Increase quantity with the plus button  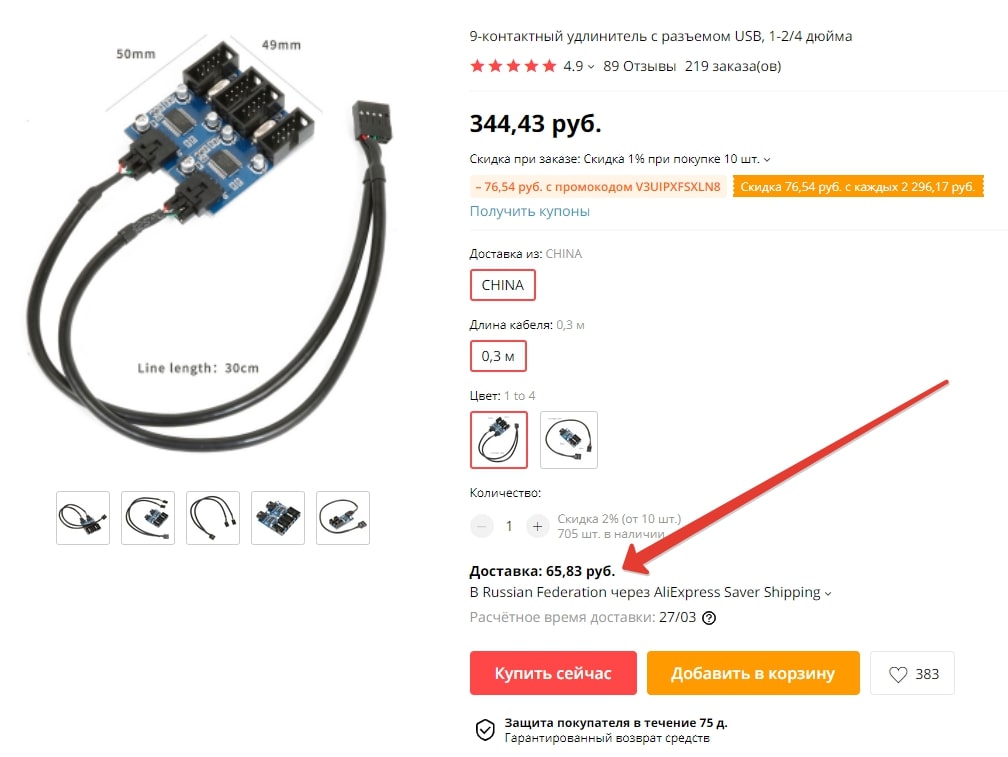(537, 526)
